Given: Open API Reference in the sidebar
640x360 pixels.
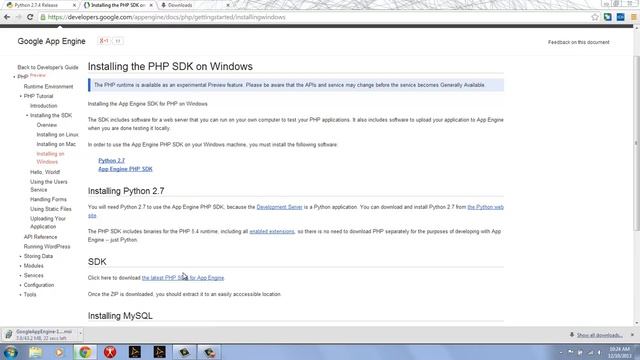Looking at the screenshot, I should (40, 237).
